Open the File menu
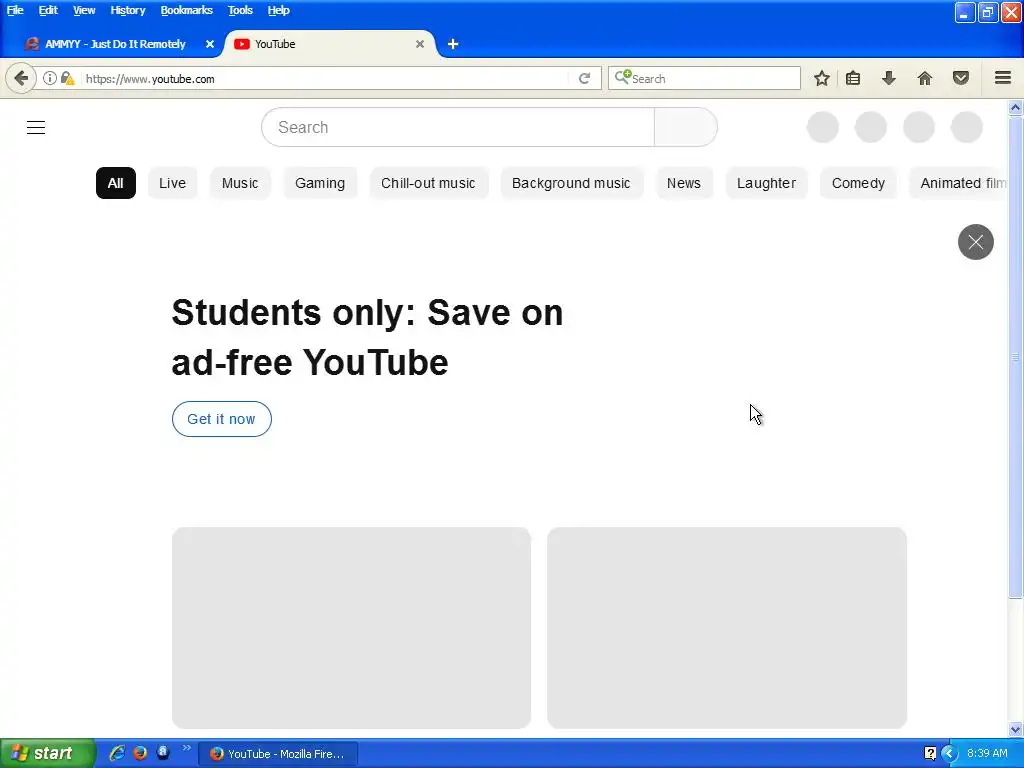The width and height of the screenshot is (1024, 768). click(x=15, y=10)
